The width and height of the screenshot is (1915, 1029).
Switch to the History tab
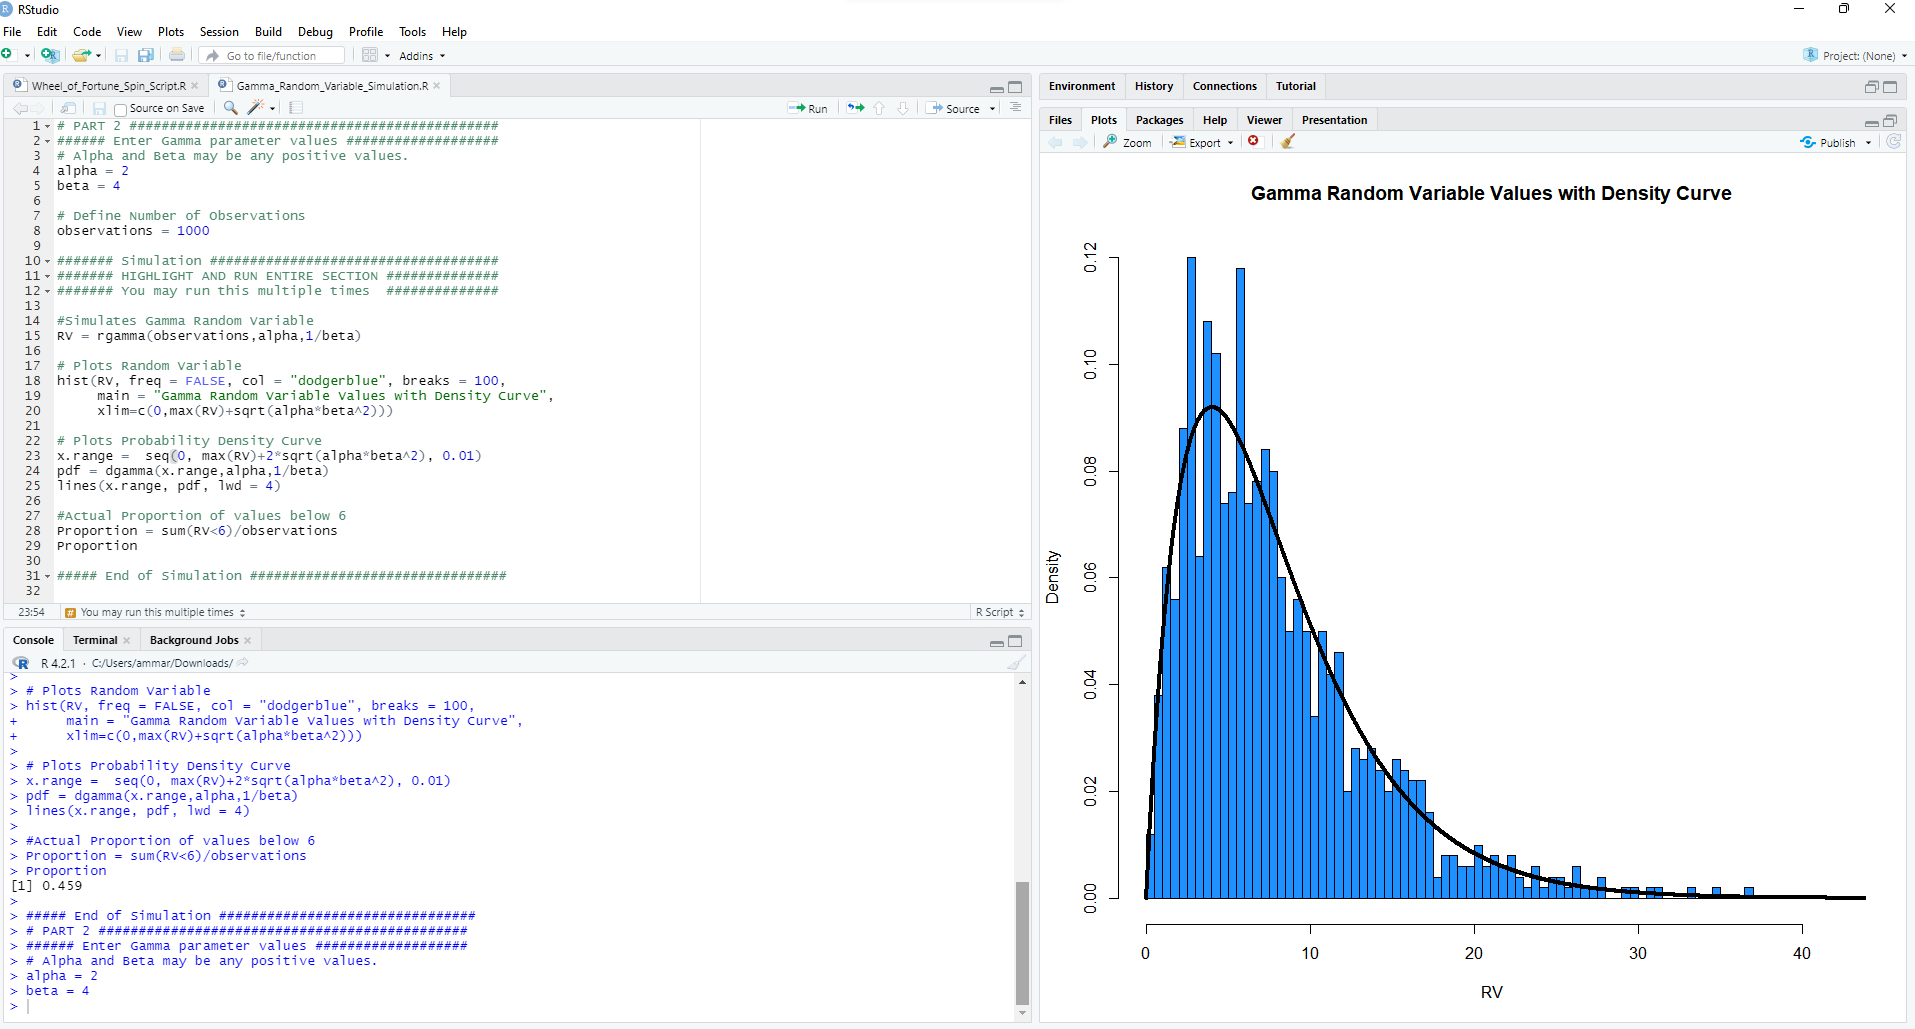[x=1154, y=86]
